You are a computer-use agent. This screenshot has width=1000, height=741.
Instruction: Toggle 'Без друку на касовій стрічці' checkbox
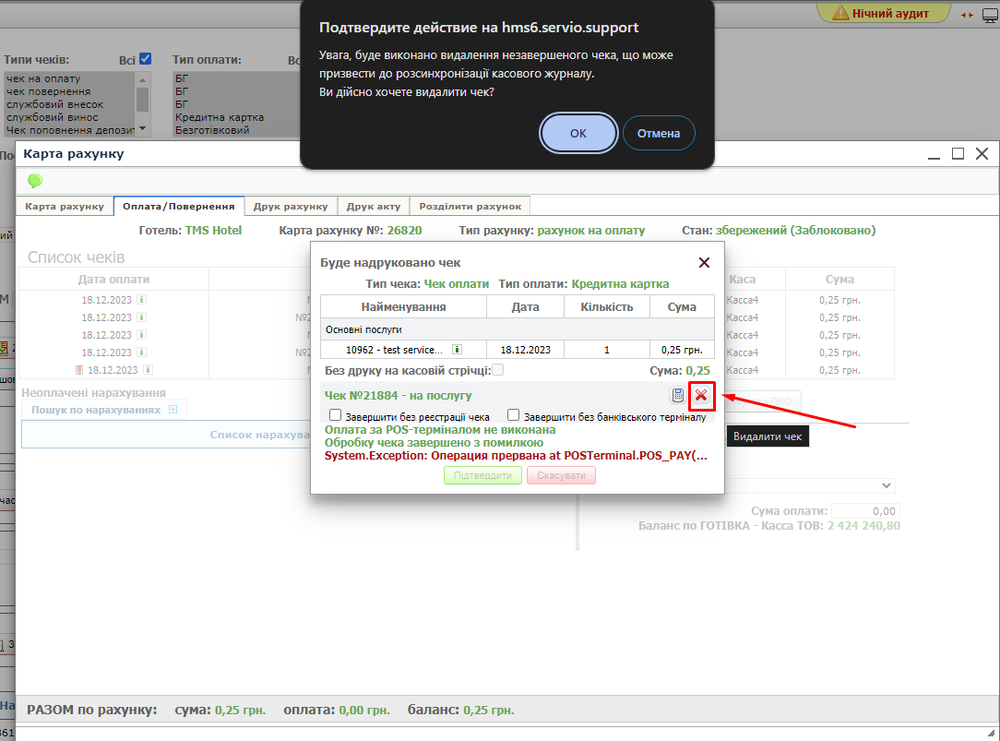click(x=498, y=370)
